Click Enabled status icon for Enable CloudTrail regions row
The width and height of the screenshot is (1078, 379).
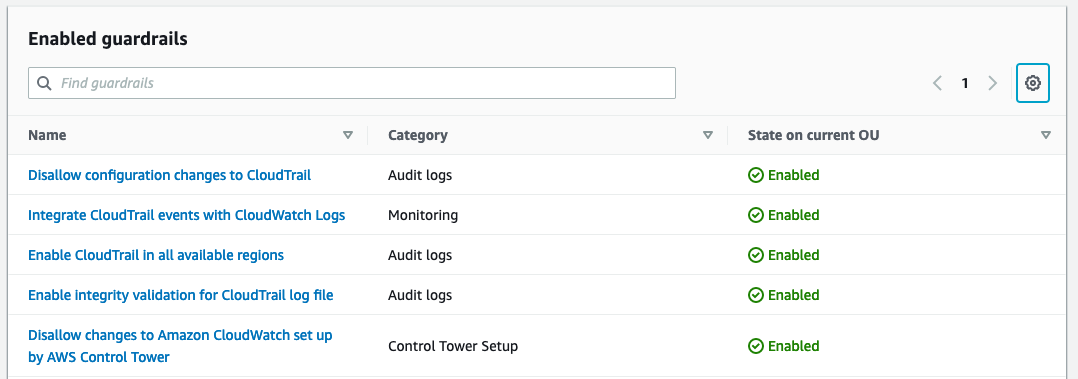756,255
